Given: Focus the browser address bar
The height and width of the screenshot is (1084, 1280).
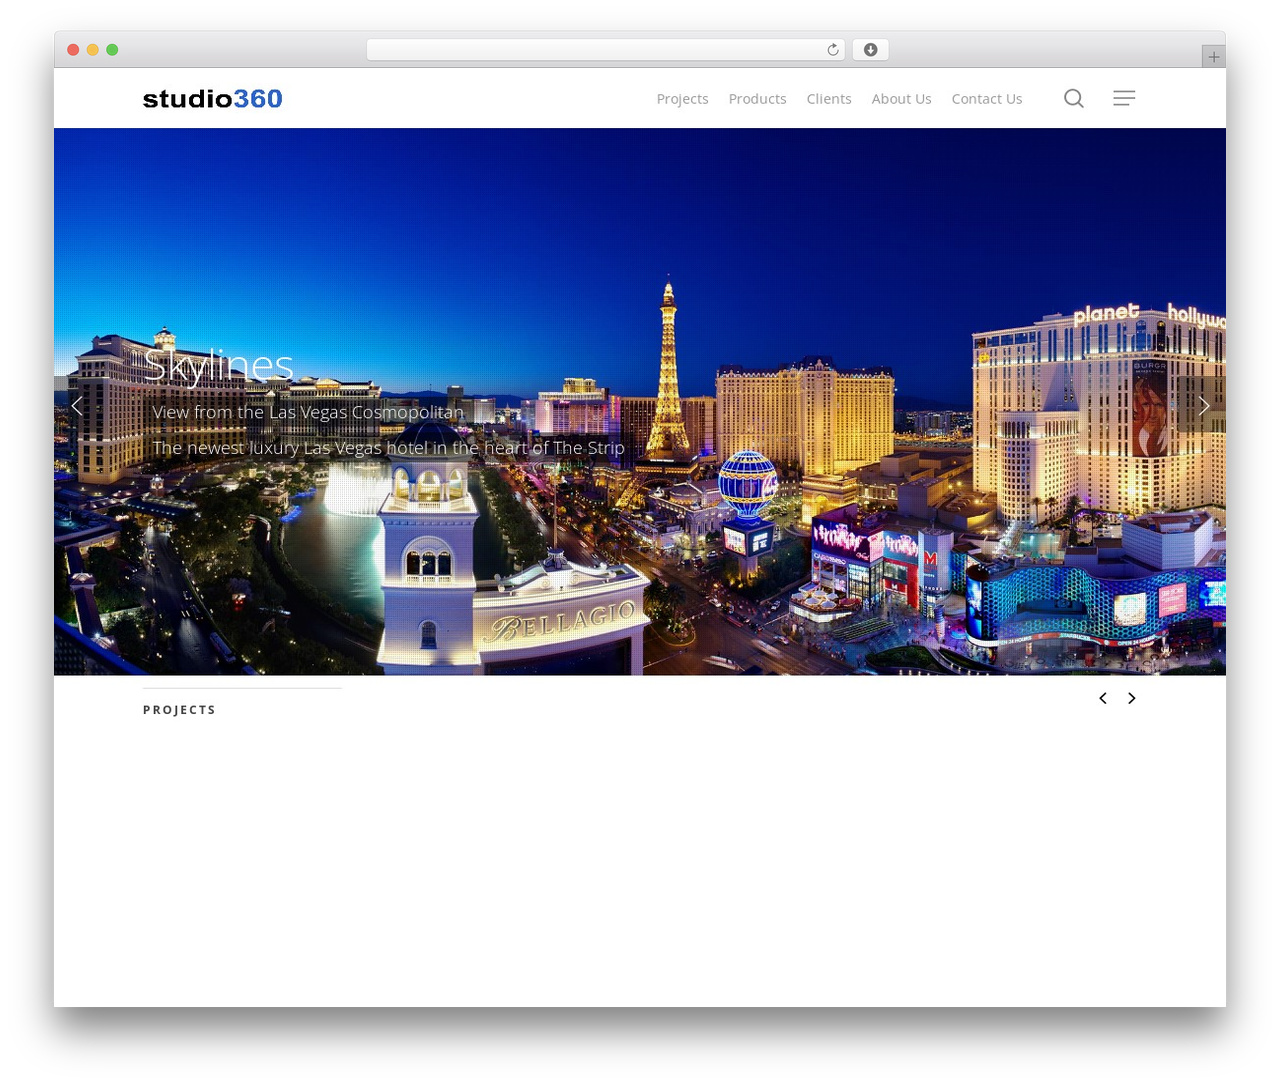Looking at the screenshot, I should click(605, 50).
